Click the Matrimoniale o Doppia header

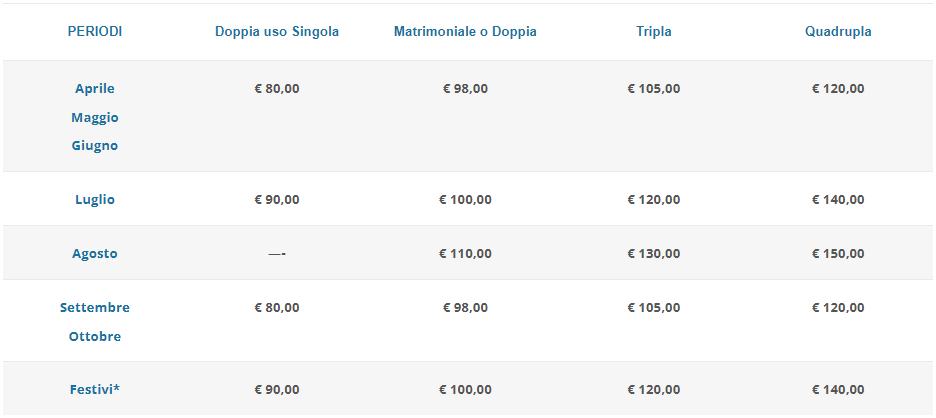(465, 32)
